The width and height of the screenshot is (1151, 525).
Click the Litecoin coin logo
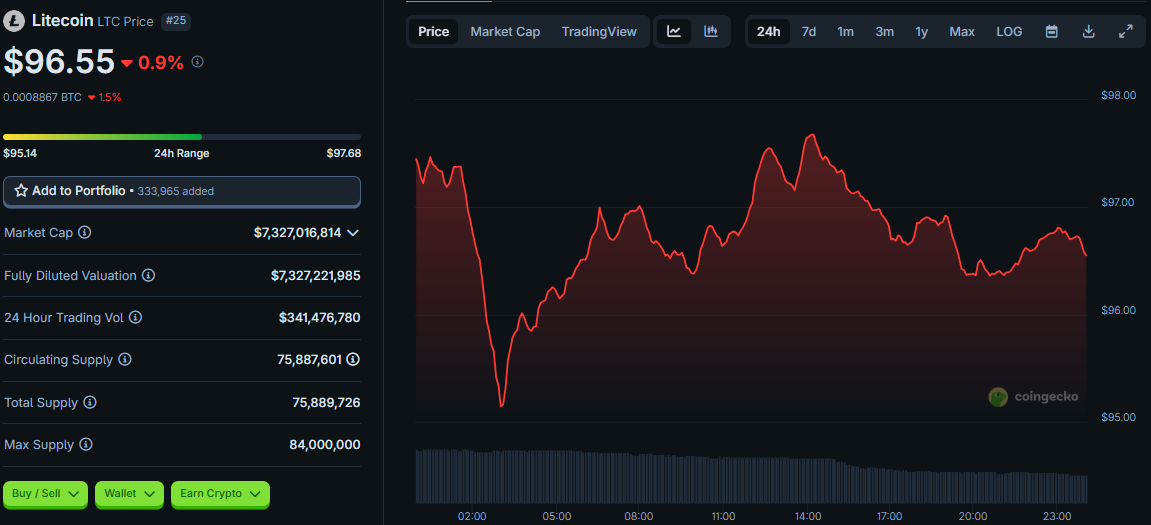(x=14, y=21)
